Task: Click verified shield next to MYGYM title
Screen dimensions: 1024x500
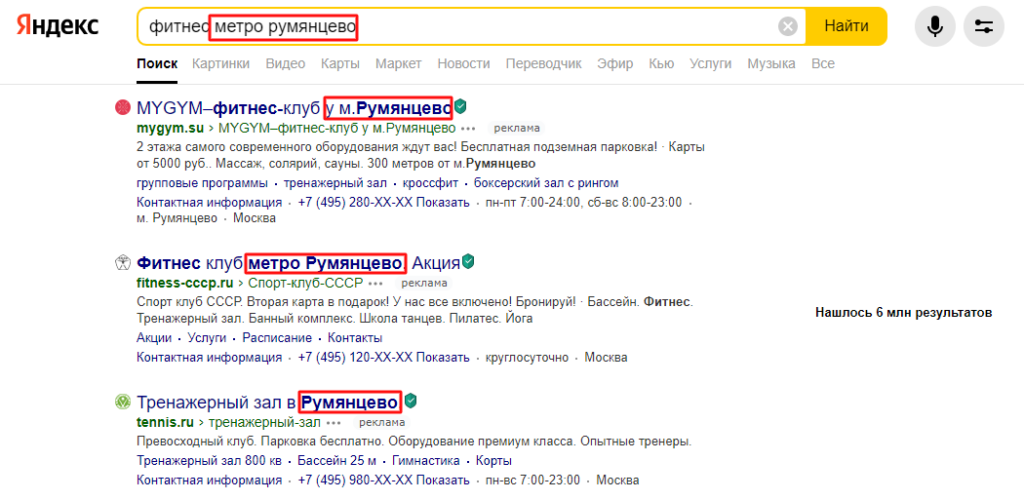Action: [x=460, y=106]
